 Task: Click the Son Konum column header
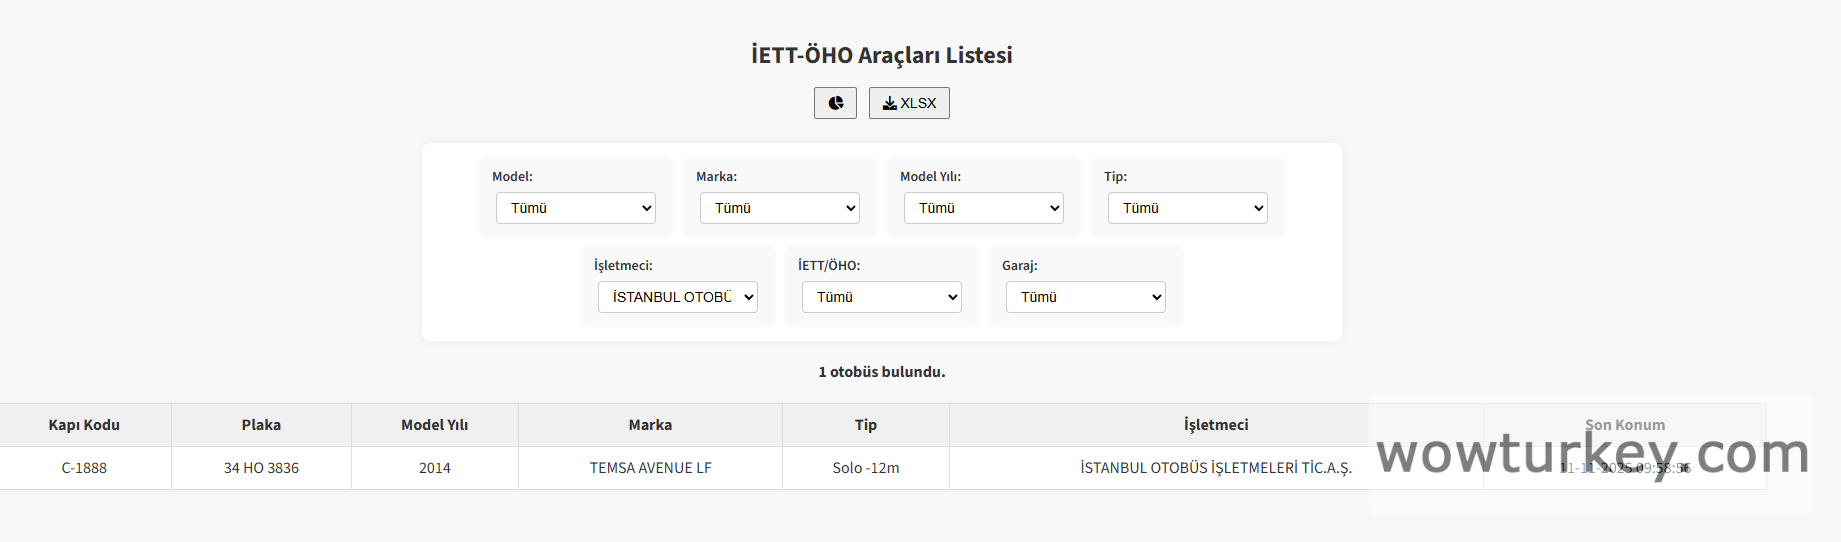click(1625, 425)
